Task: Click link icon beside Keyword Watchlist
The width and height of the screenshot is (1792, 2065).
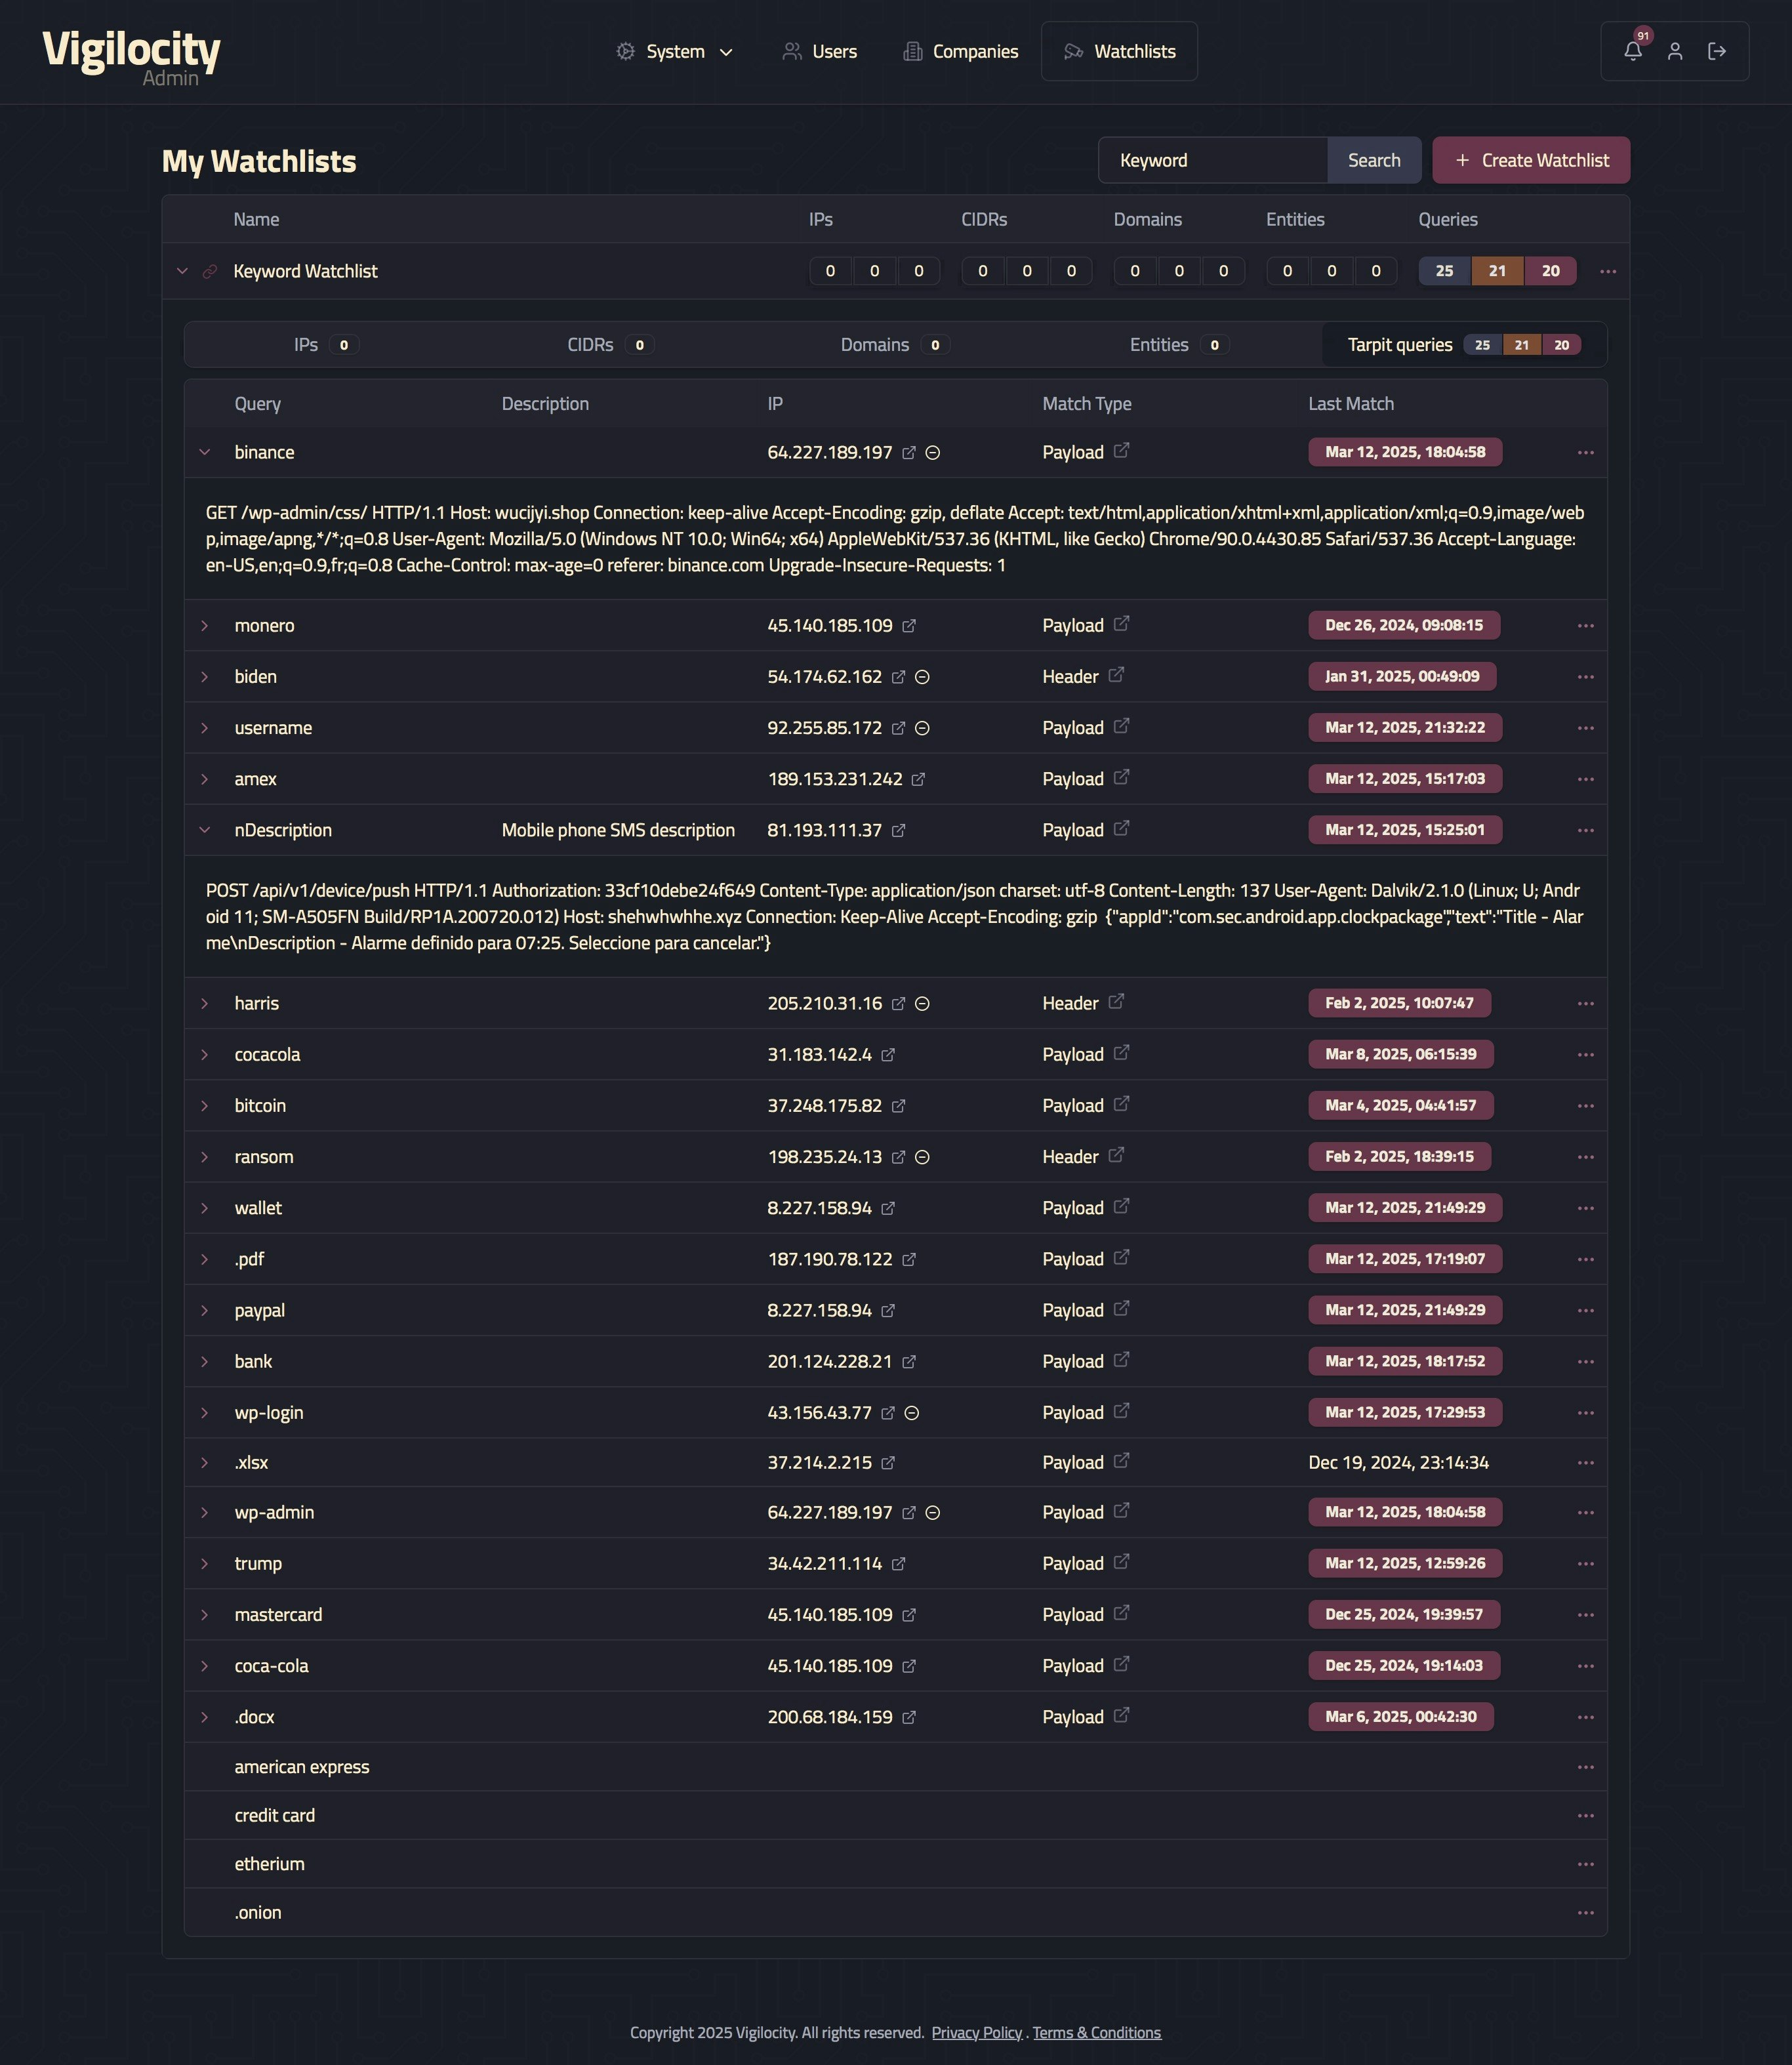Action: point(210,271)
